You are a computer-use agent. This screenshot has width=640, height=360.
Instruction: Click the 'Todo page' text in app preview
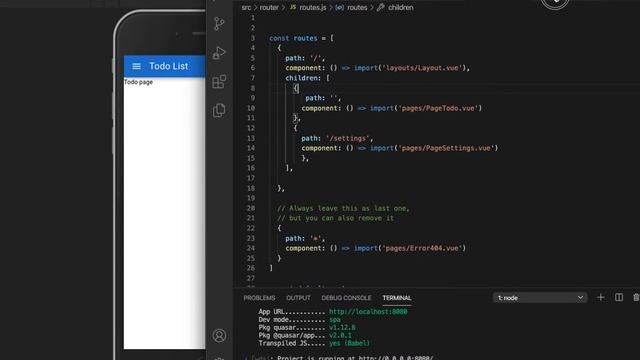point(138,82)
